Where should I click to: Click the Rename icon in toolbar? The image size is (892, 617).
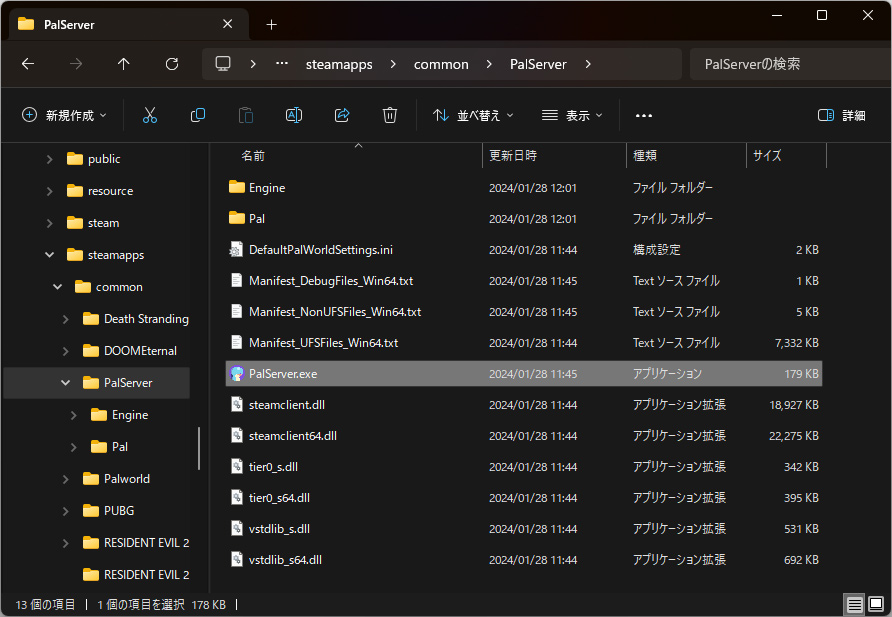click(294, 115)
